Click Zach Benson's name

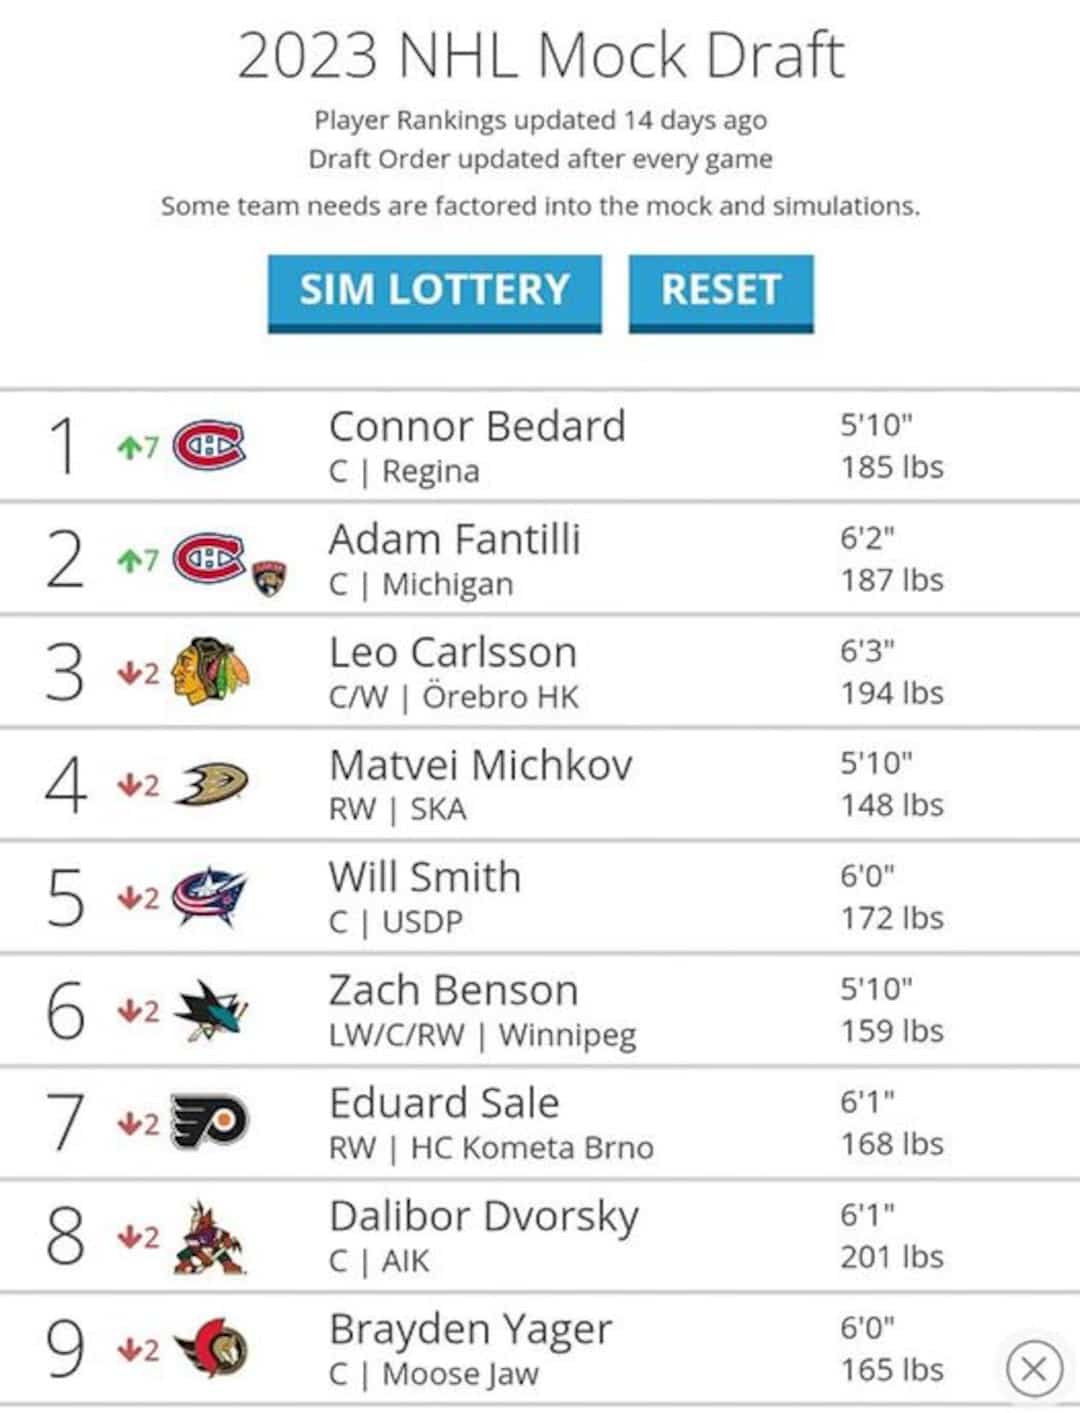click(453, 991)
